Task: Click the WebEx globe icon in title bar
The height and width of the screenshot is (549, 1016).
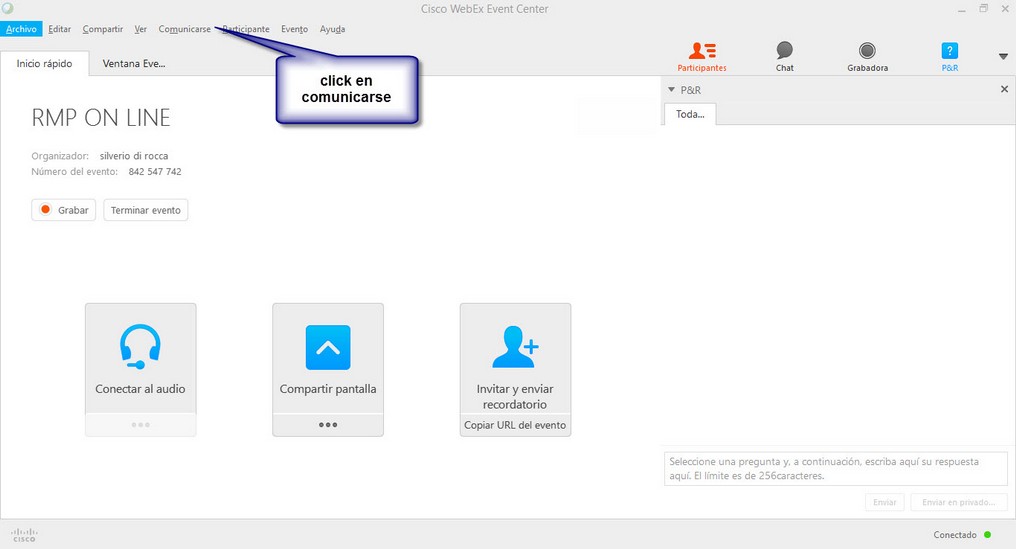Action: (x=8, y=8)
